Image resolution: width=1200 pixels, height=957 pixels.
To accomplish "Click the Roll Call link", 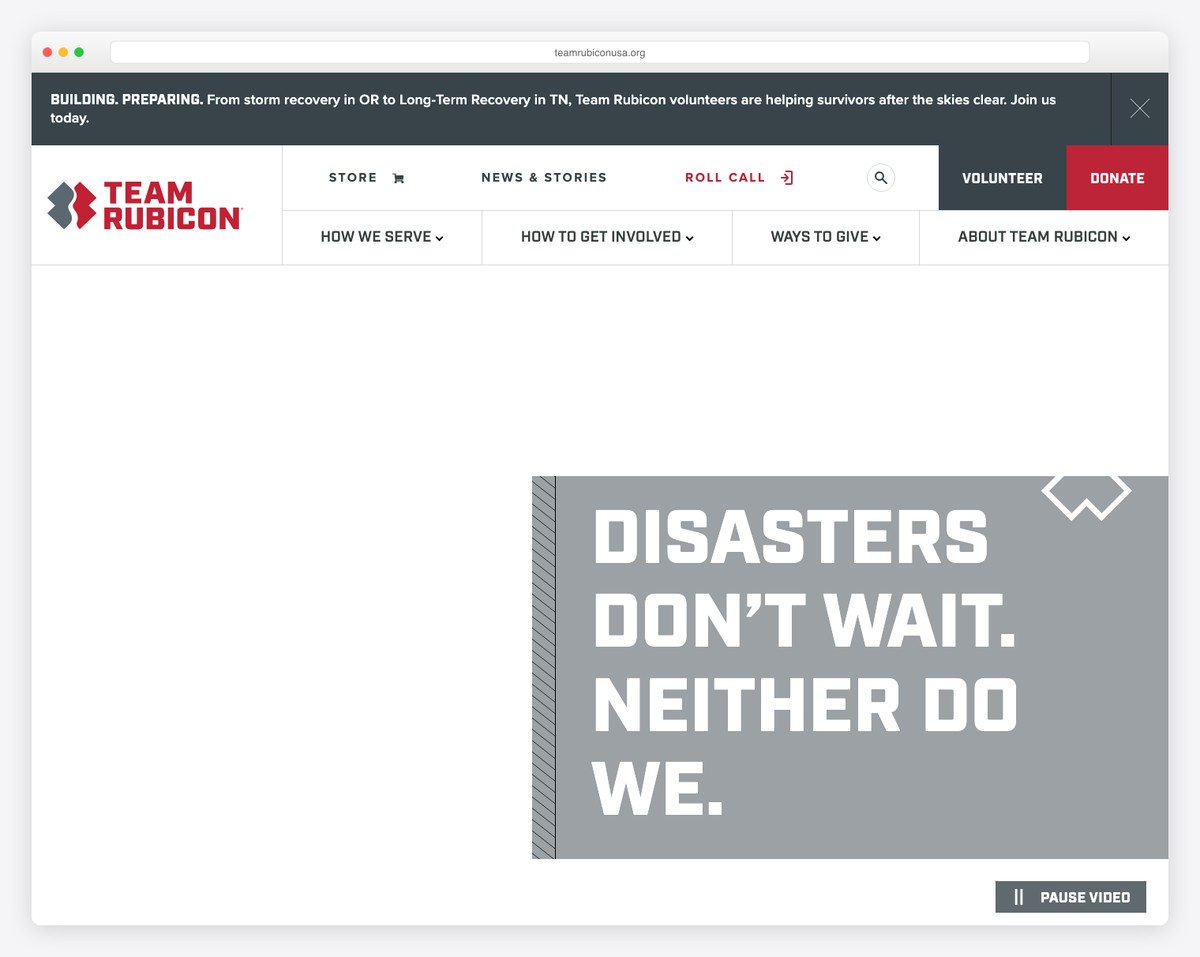I will 724,177.
